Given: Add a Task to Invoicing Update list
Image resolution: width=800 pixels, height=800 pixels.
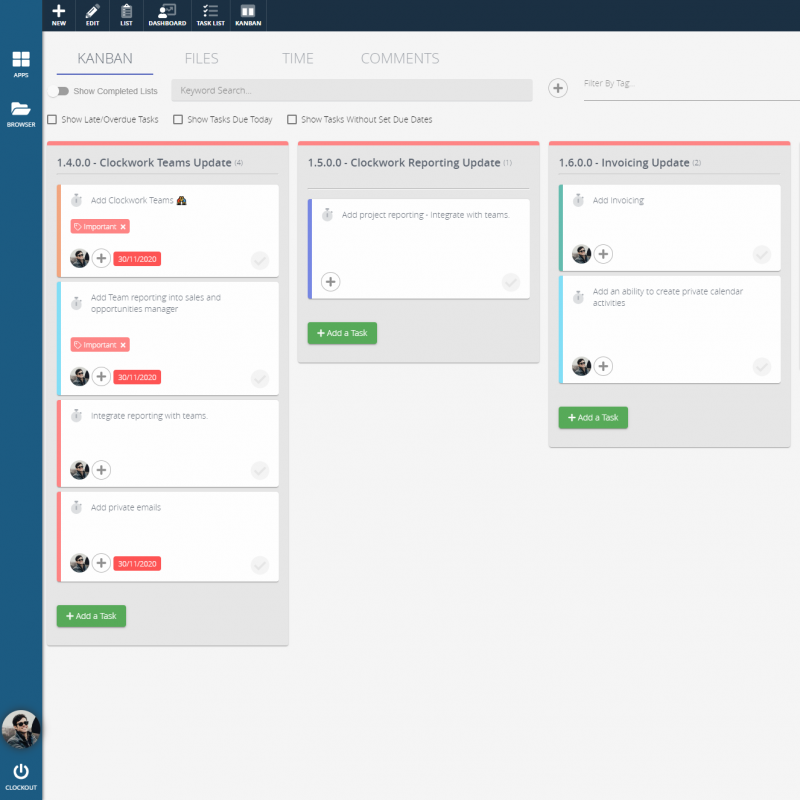Looking at the screenshot, I should coord(593,418).
